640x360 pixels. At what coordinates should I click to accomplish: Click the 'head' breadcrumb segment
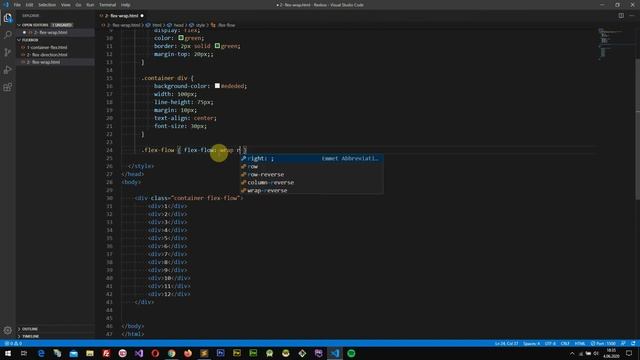[x=176, y=25]
